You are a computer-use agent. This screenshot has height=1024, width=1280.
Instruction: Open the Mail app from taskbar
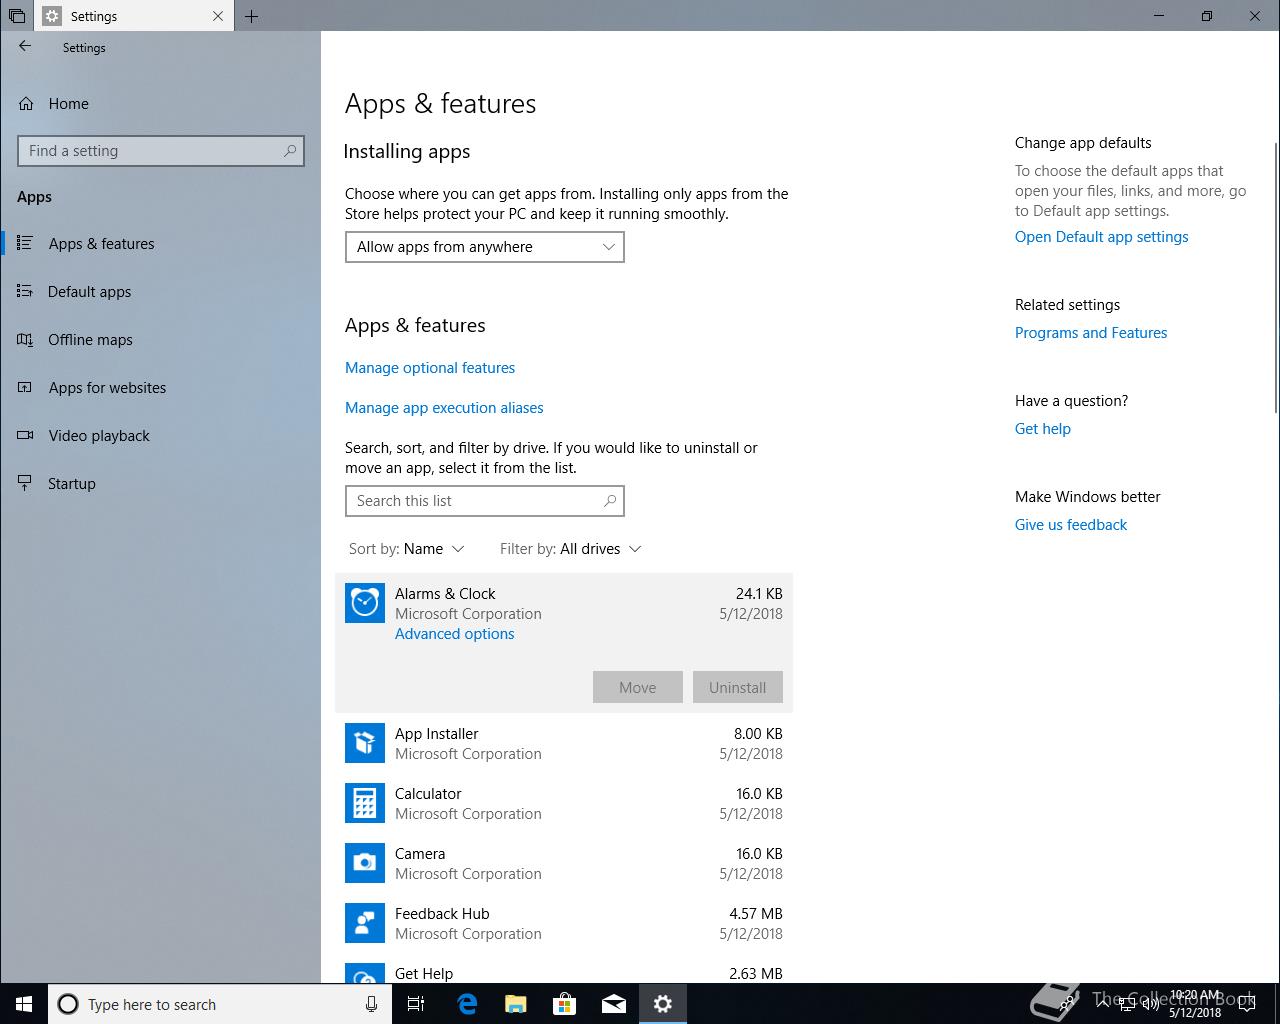614,1004
